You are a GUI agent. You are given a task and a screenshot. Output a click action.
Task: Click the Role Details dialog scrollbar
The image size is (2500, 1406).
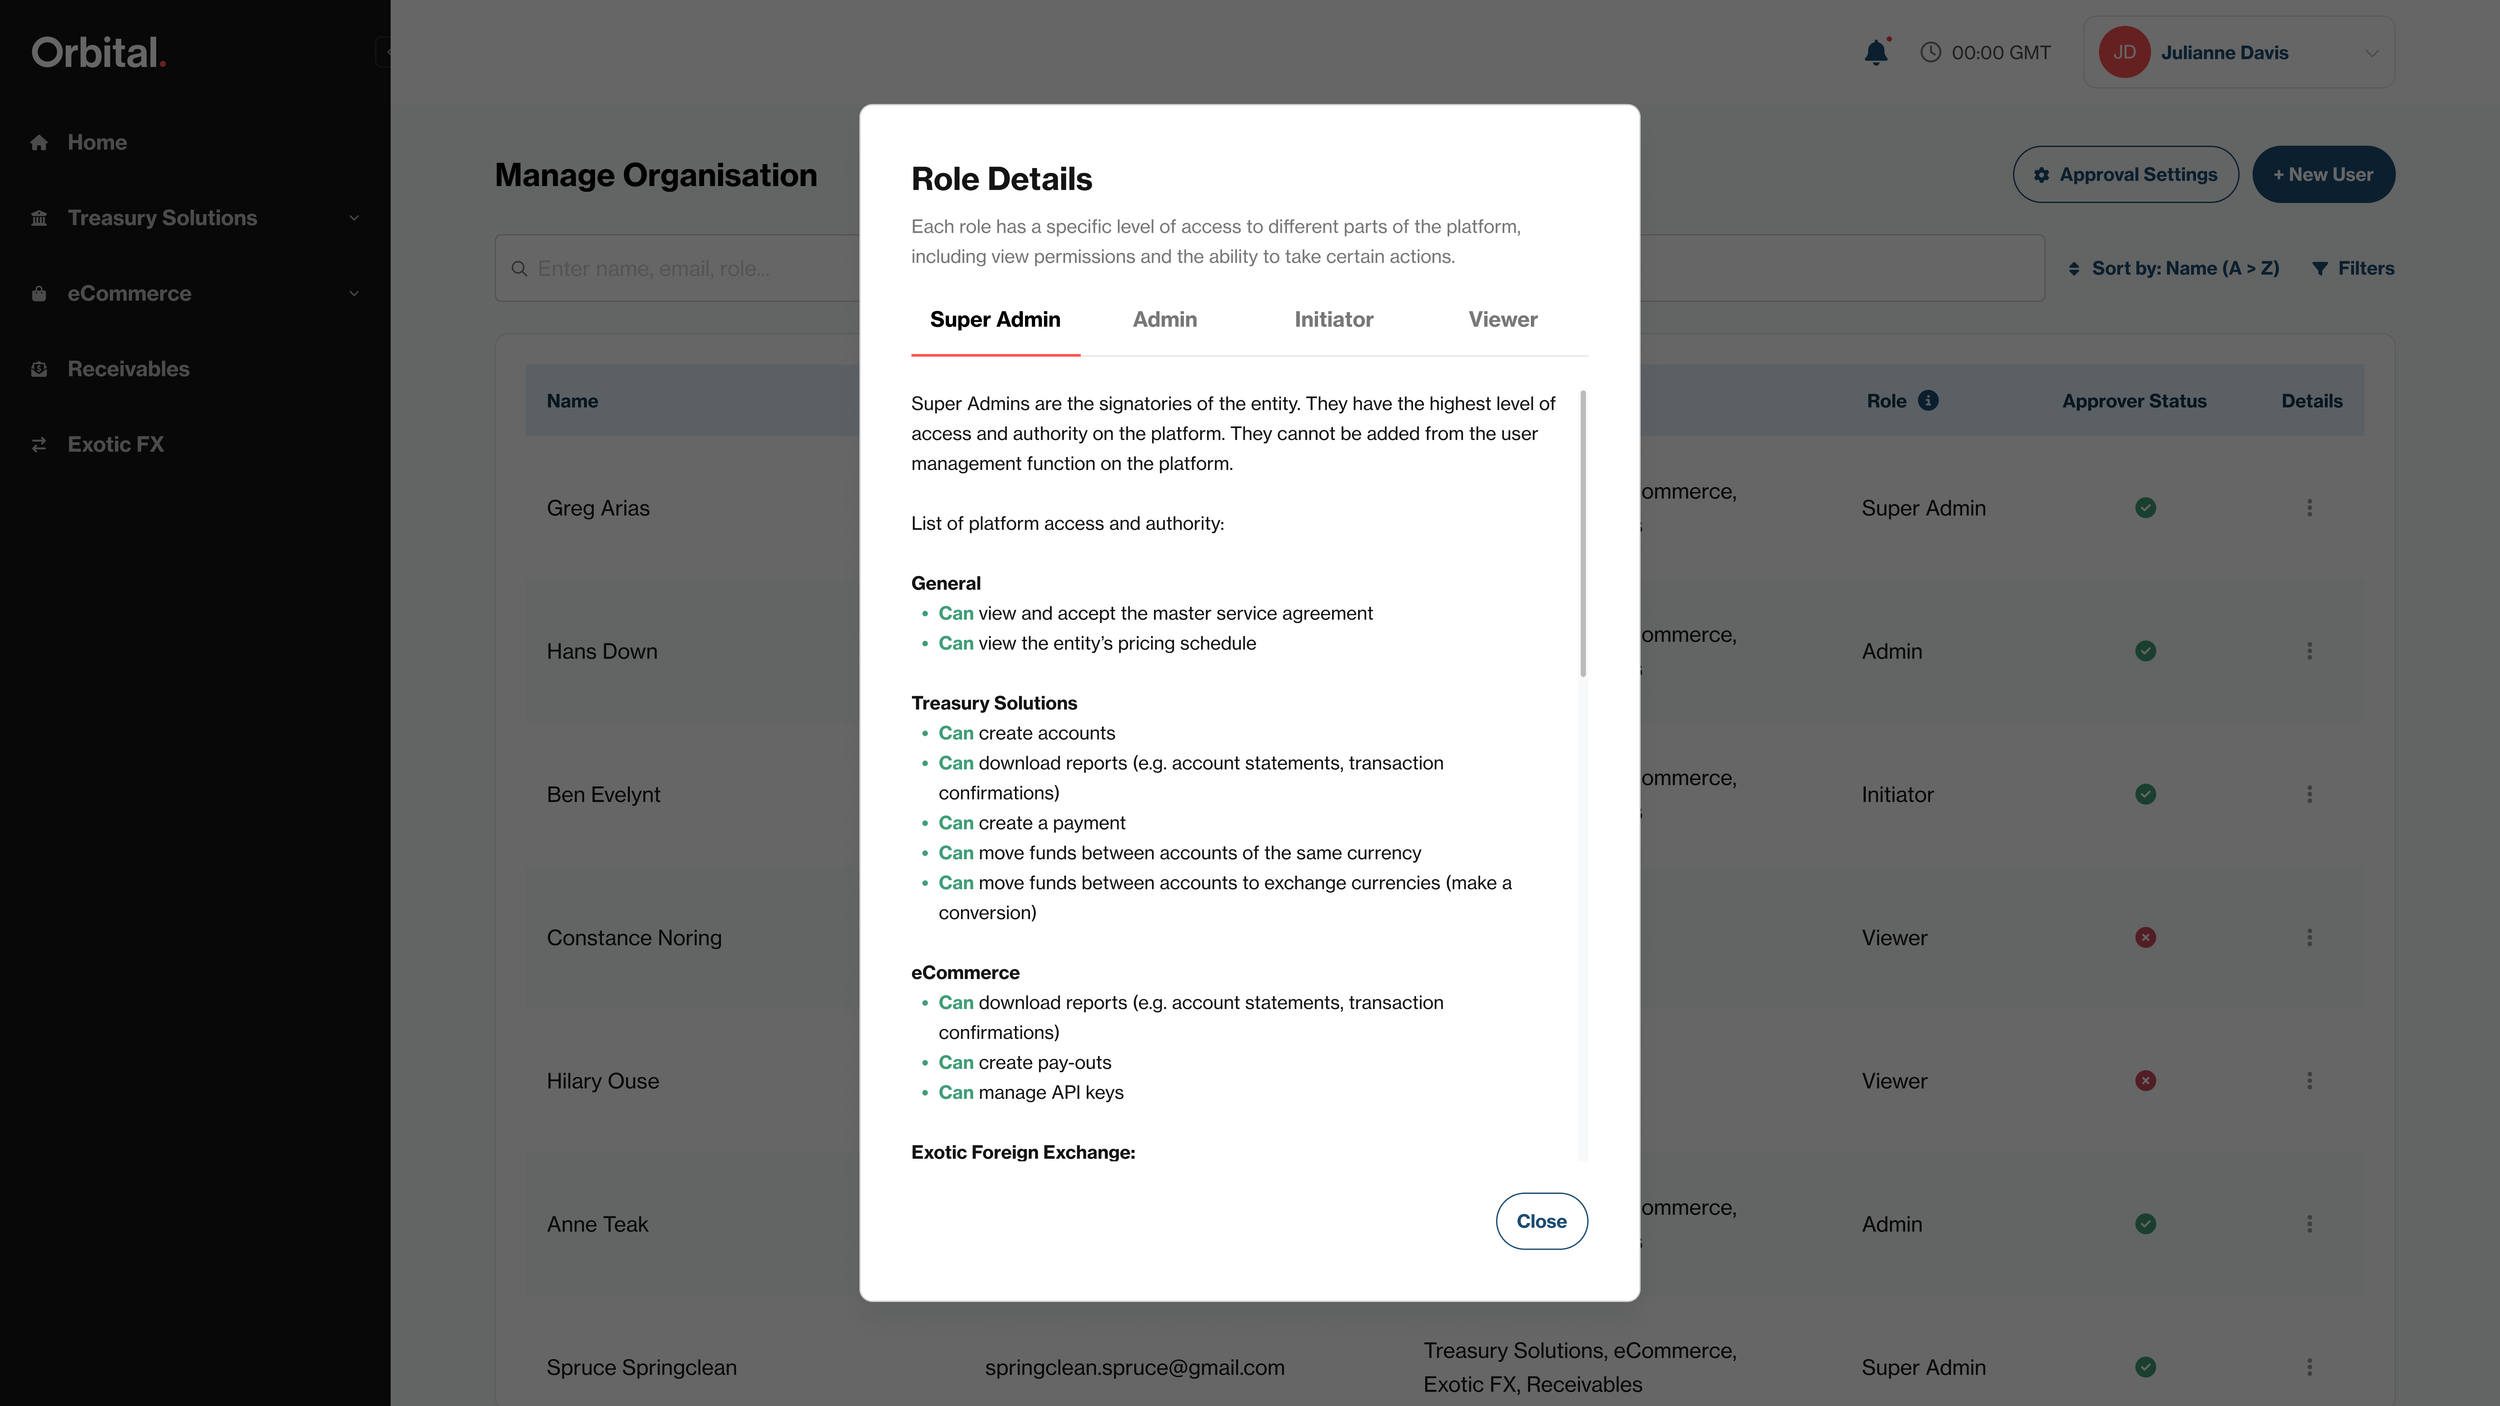[1582, 533]
